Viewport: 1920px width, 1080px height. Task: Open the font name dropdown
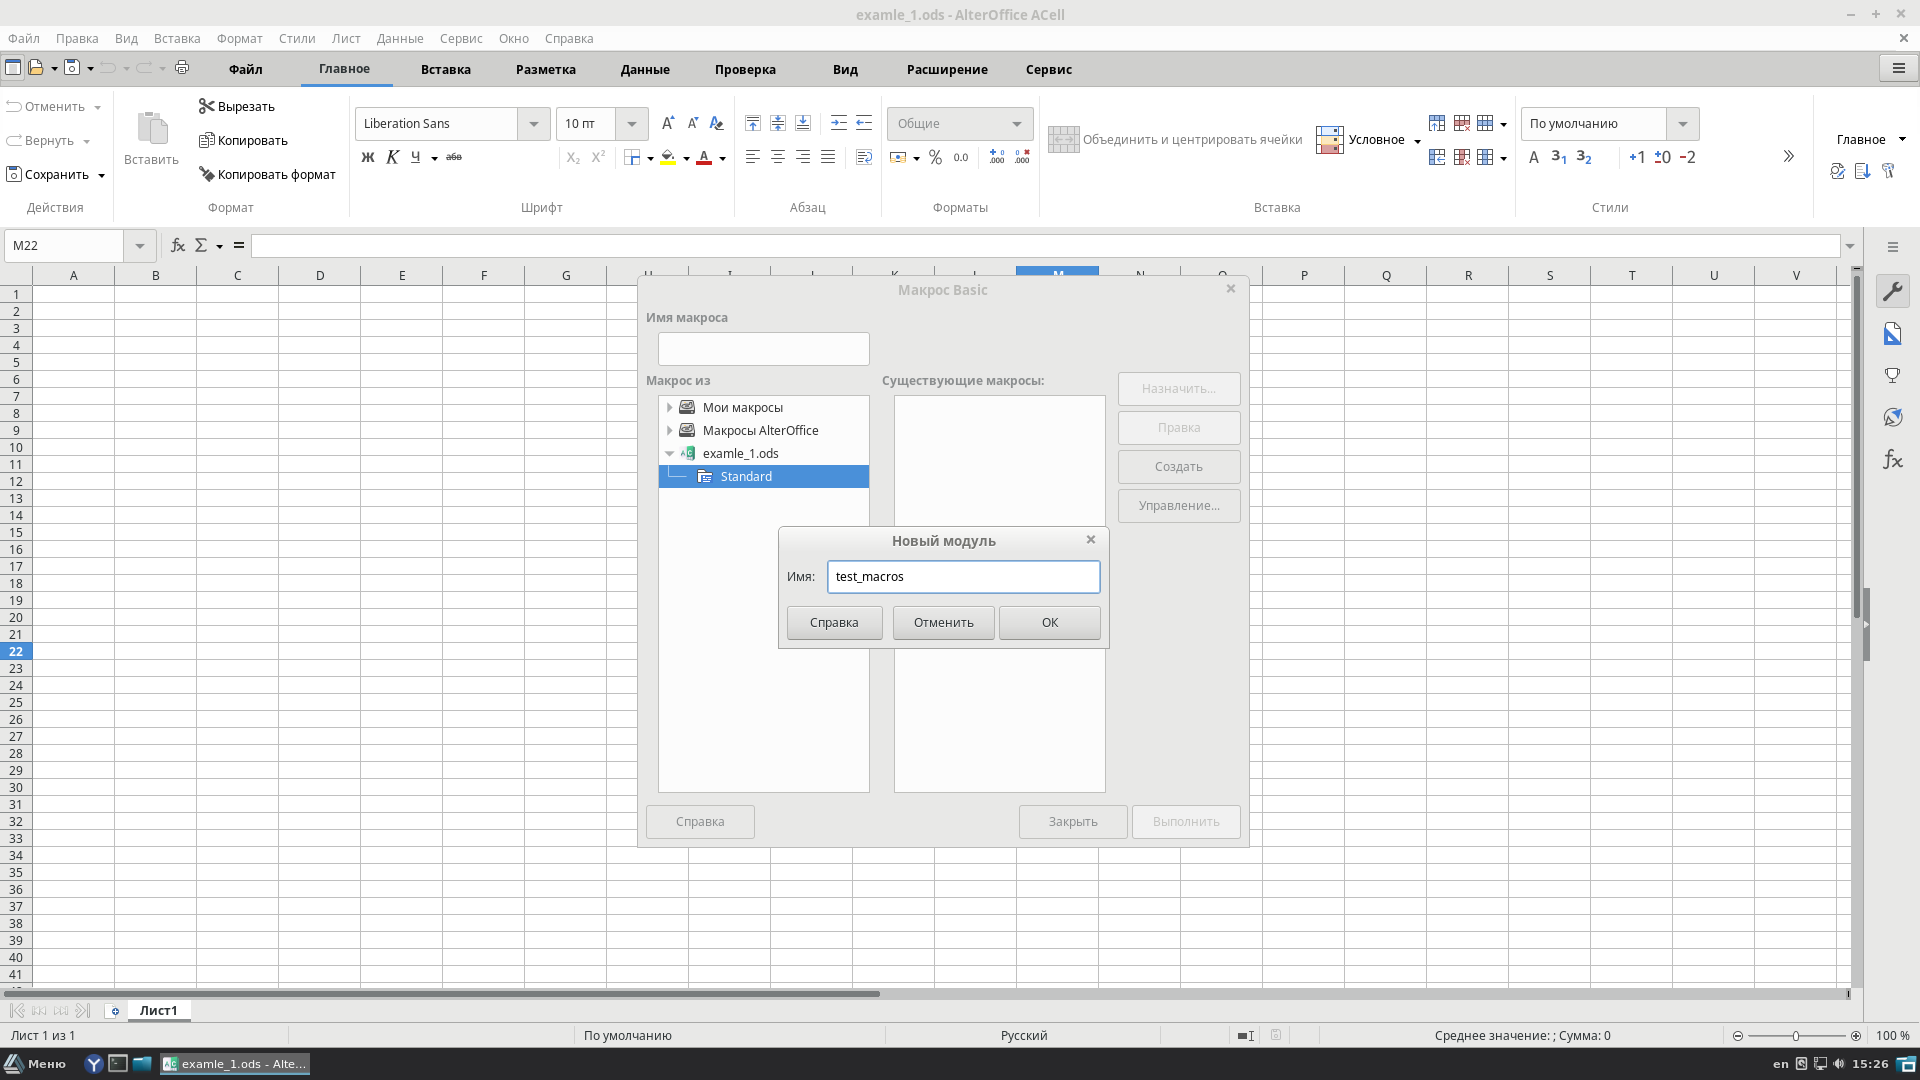coord(534,123)
